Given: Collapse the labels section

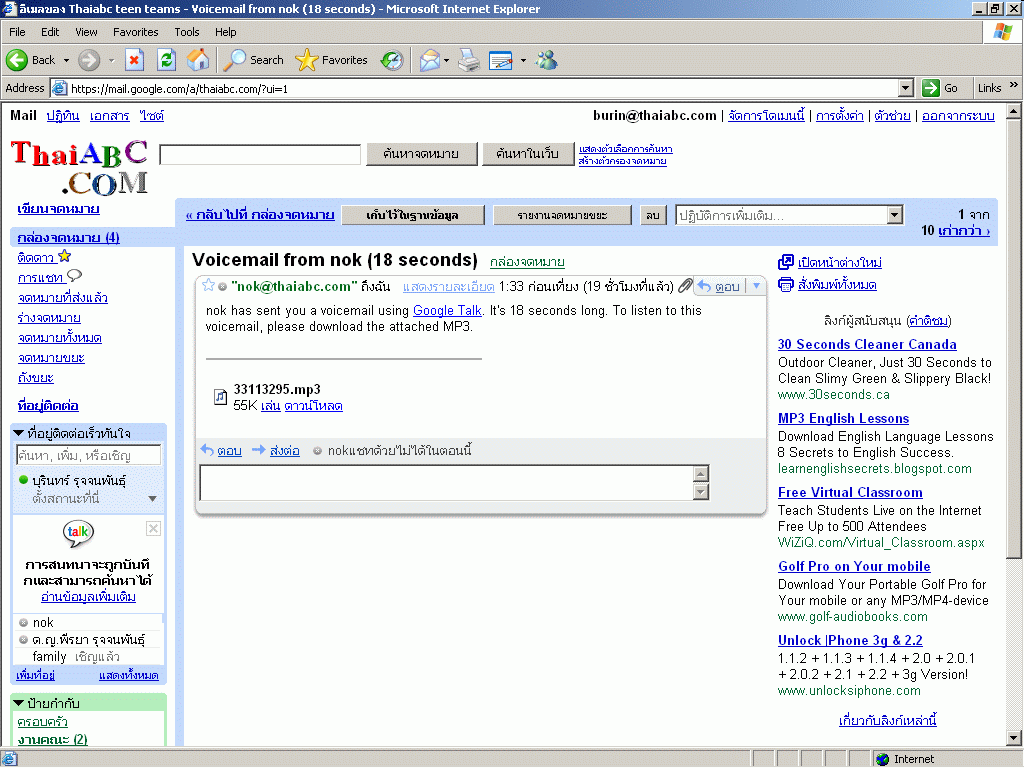Looking at the screenshot, I should [19, 703].
